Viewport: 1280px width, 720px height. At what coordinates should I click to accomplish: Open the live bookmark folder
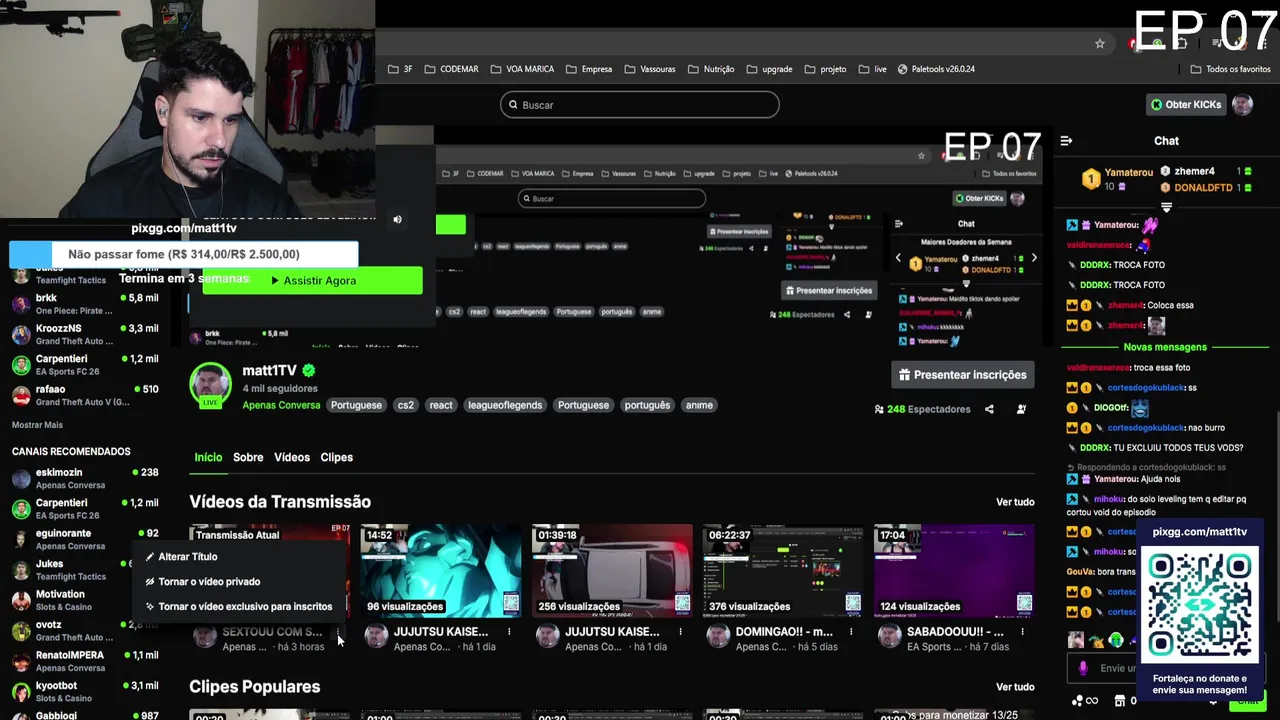pyautogui.click(x=873, y=69)
